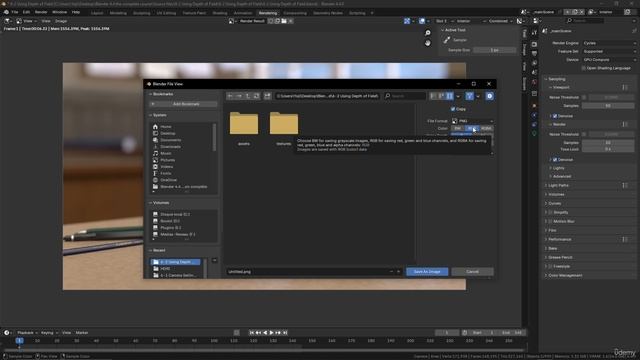Open Music in System list
Image resolution: width=640 pixels, height=360 pixels.
coord(166,153)
